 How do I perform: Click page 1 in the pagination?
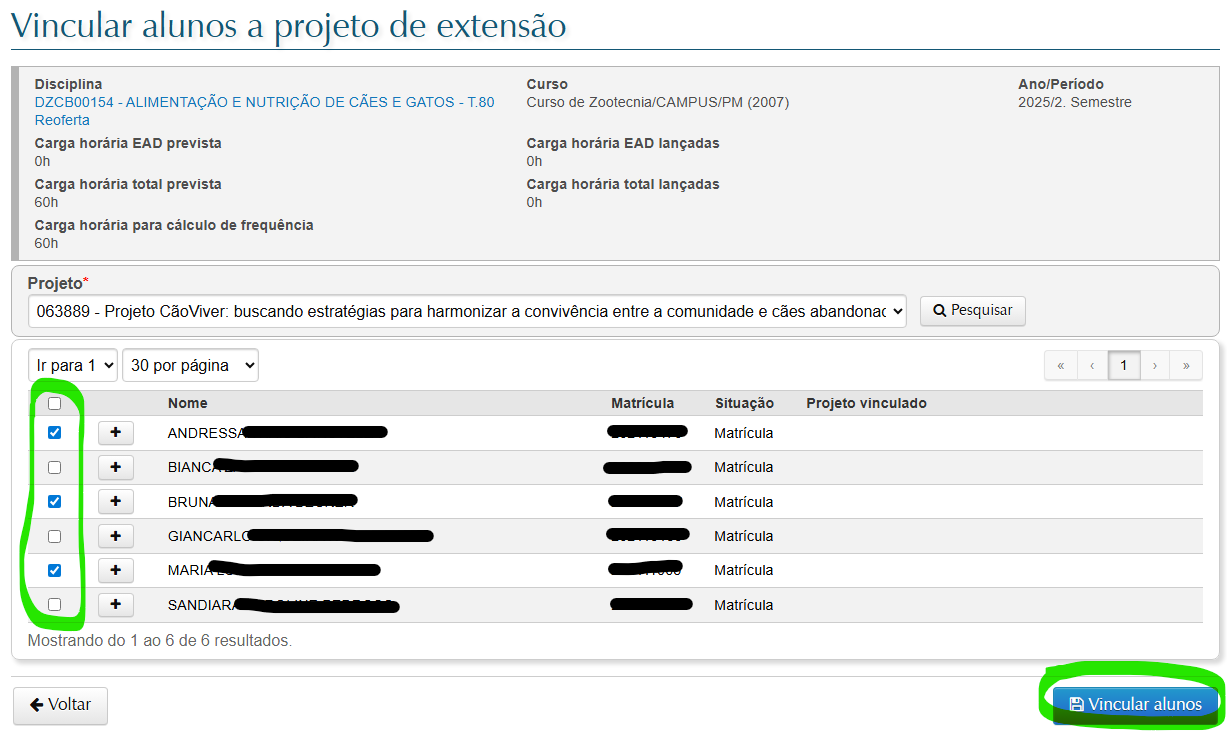click(1124, 366)
